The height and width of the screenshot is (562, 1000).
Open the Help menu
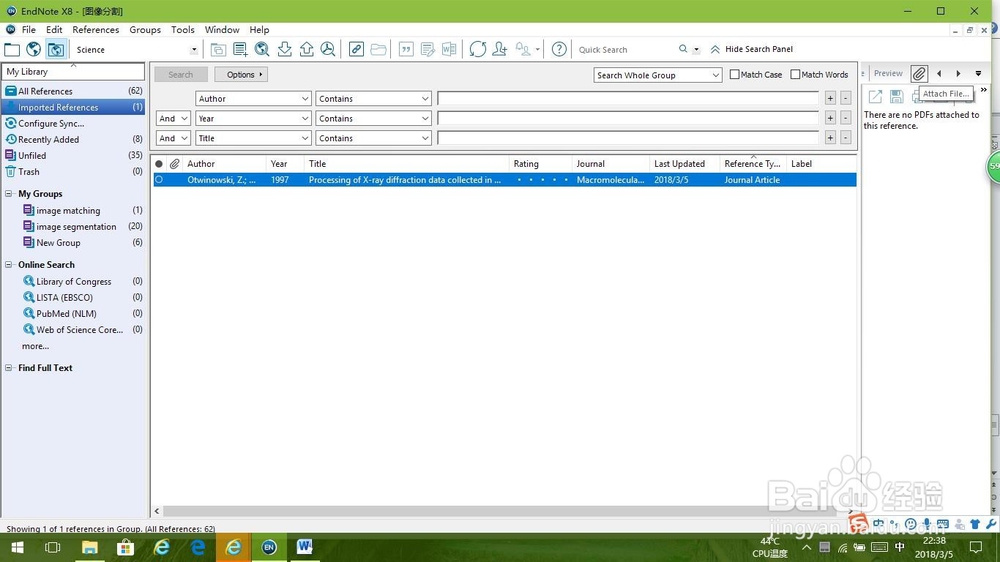click(259, 29)
